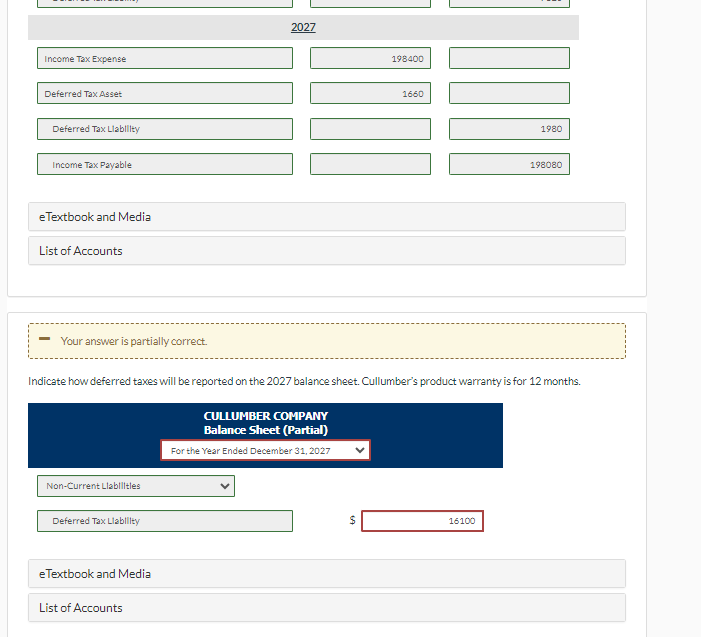The image size is (701, 637).
Task: Edit the 1980 credit amount
Action: (510, 129)
